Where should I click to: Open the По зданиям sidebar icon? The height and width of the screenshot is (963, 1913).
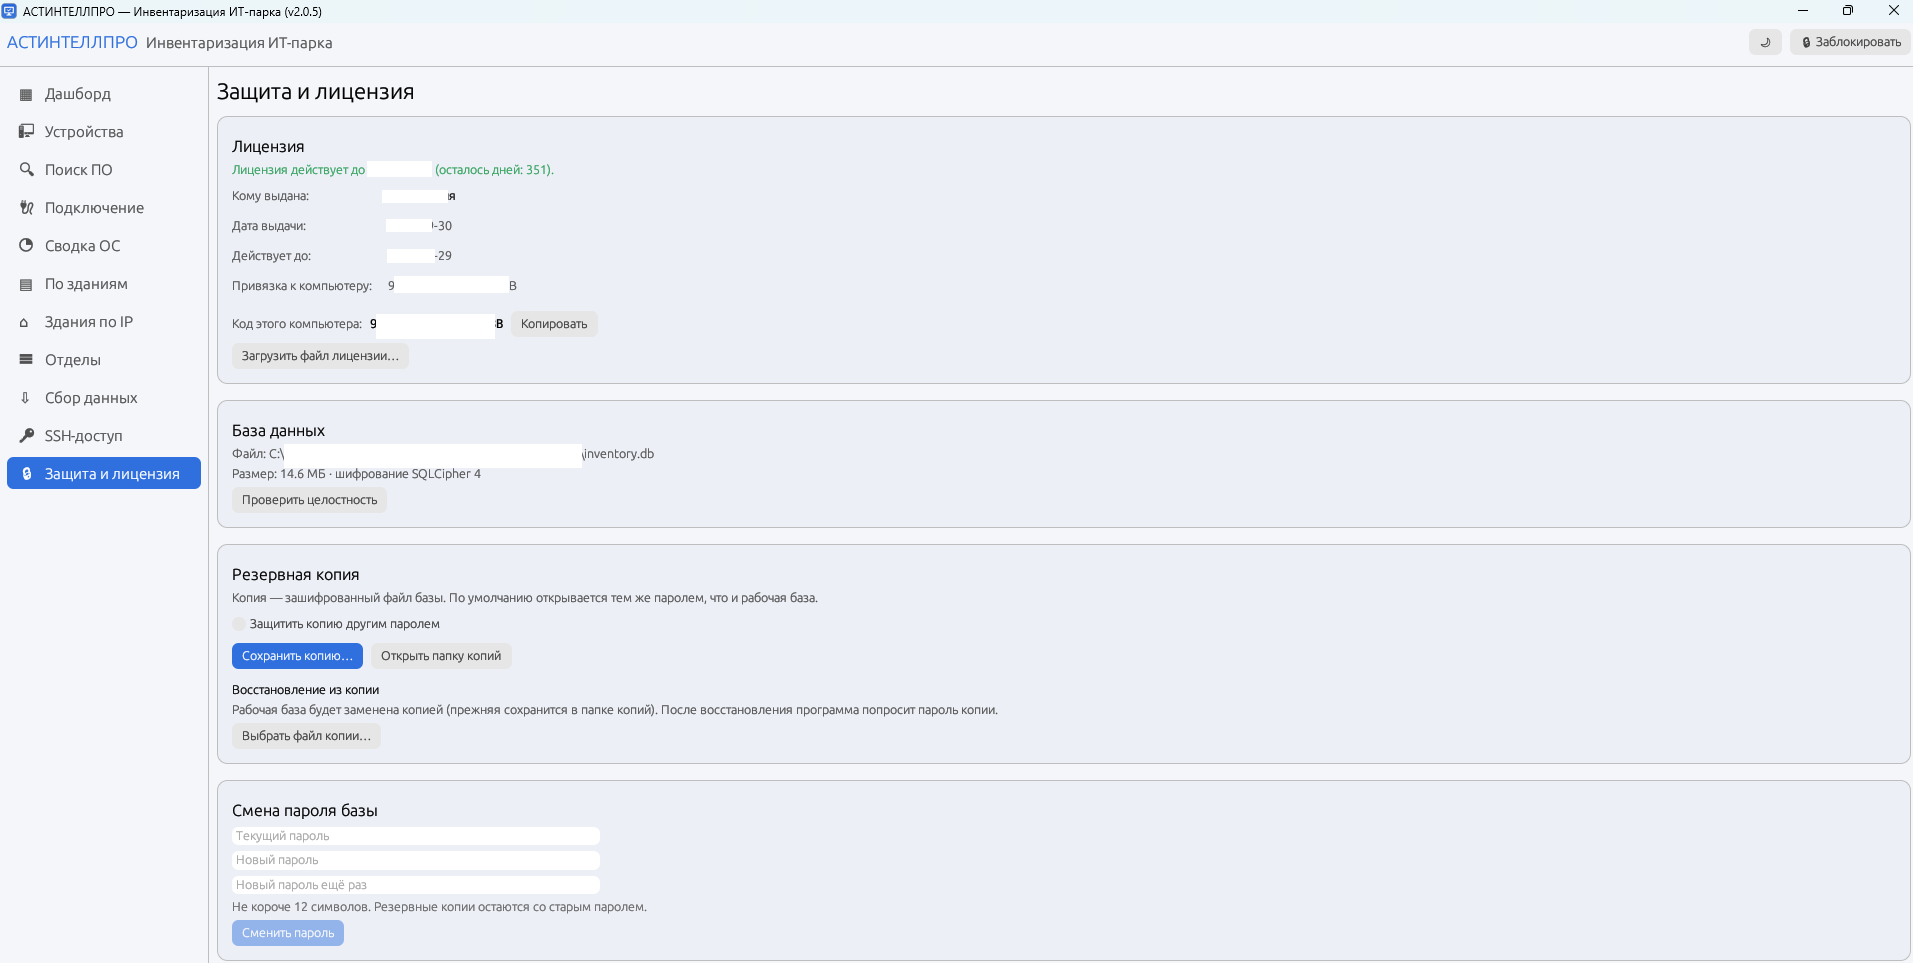coord(26,284)
